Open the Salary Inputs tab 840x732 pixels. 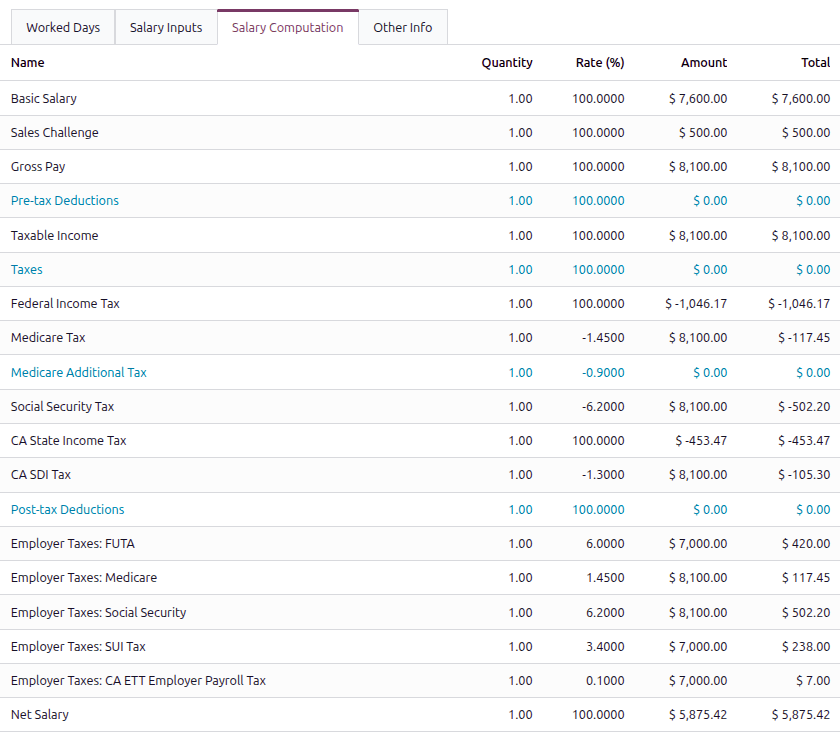166,27
